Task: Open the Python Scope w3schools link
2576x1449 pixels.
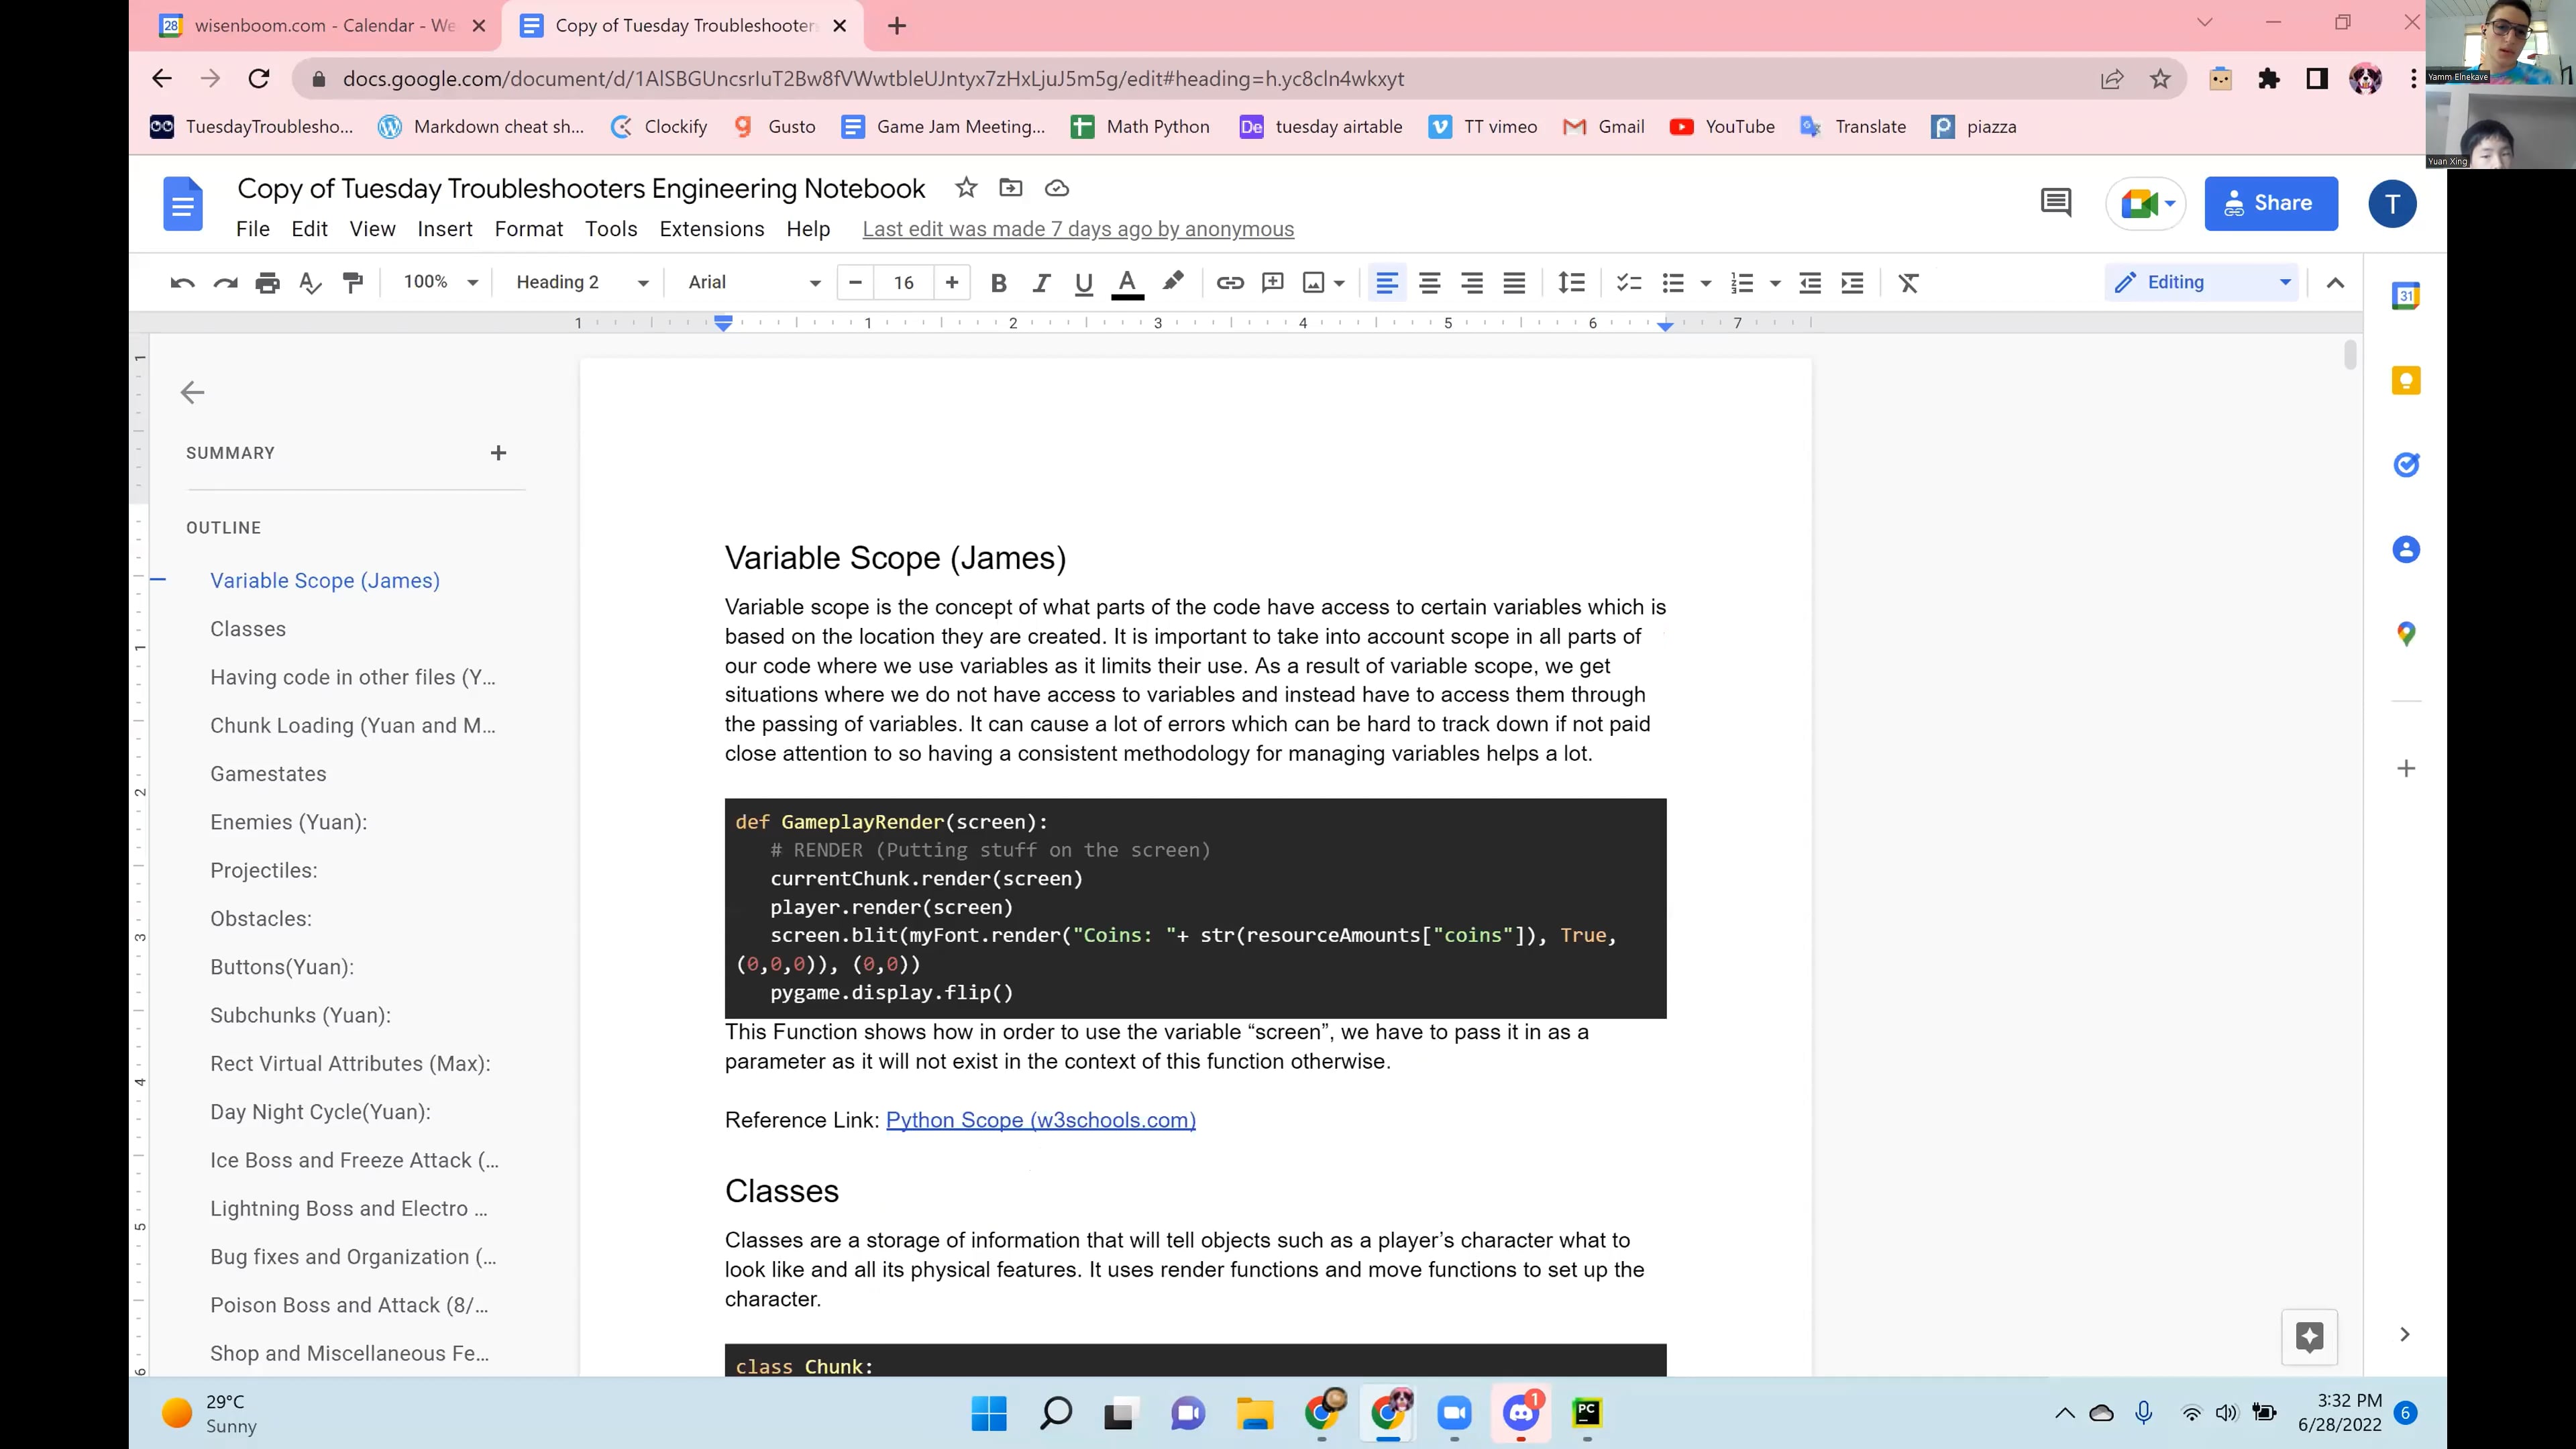Action: [1040, 1120]
